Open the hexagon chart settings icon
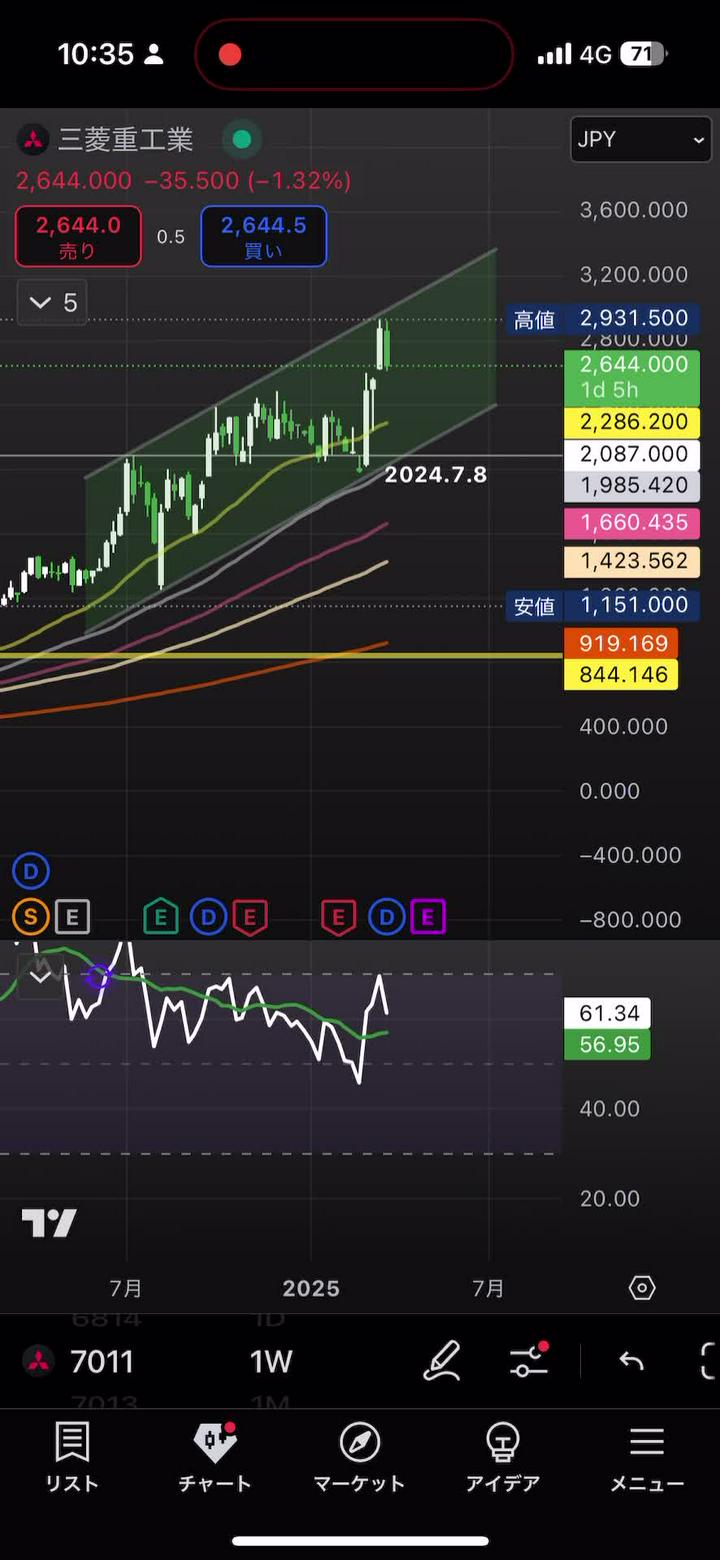This screenshot has height=1560, width=720. pyautogui.click(x=642, y=1288)
